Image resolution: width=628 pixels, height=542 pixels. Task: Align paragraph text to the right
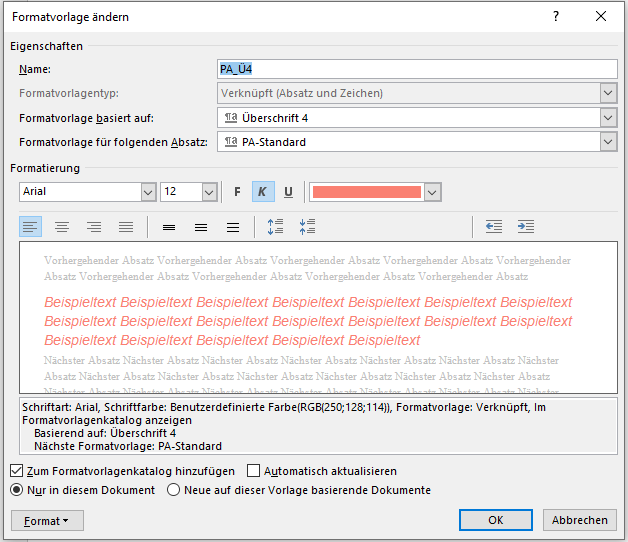pyautogui.click(x=94, y=227)
